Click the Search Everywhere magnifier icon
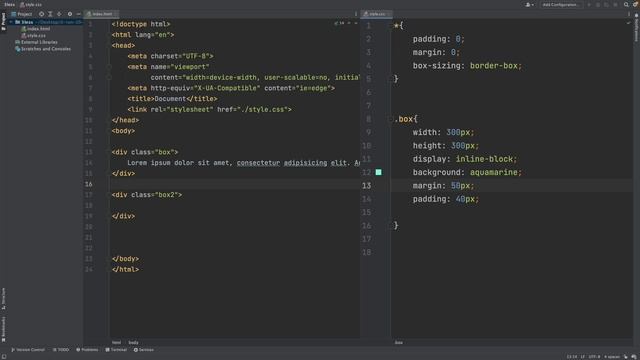 [x=626, y=4]
